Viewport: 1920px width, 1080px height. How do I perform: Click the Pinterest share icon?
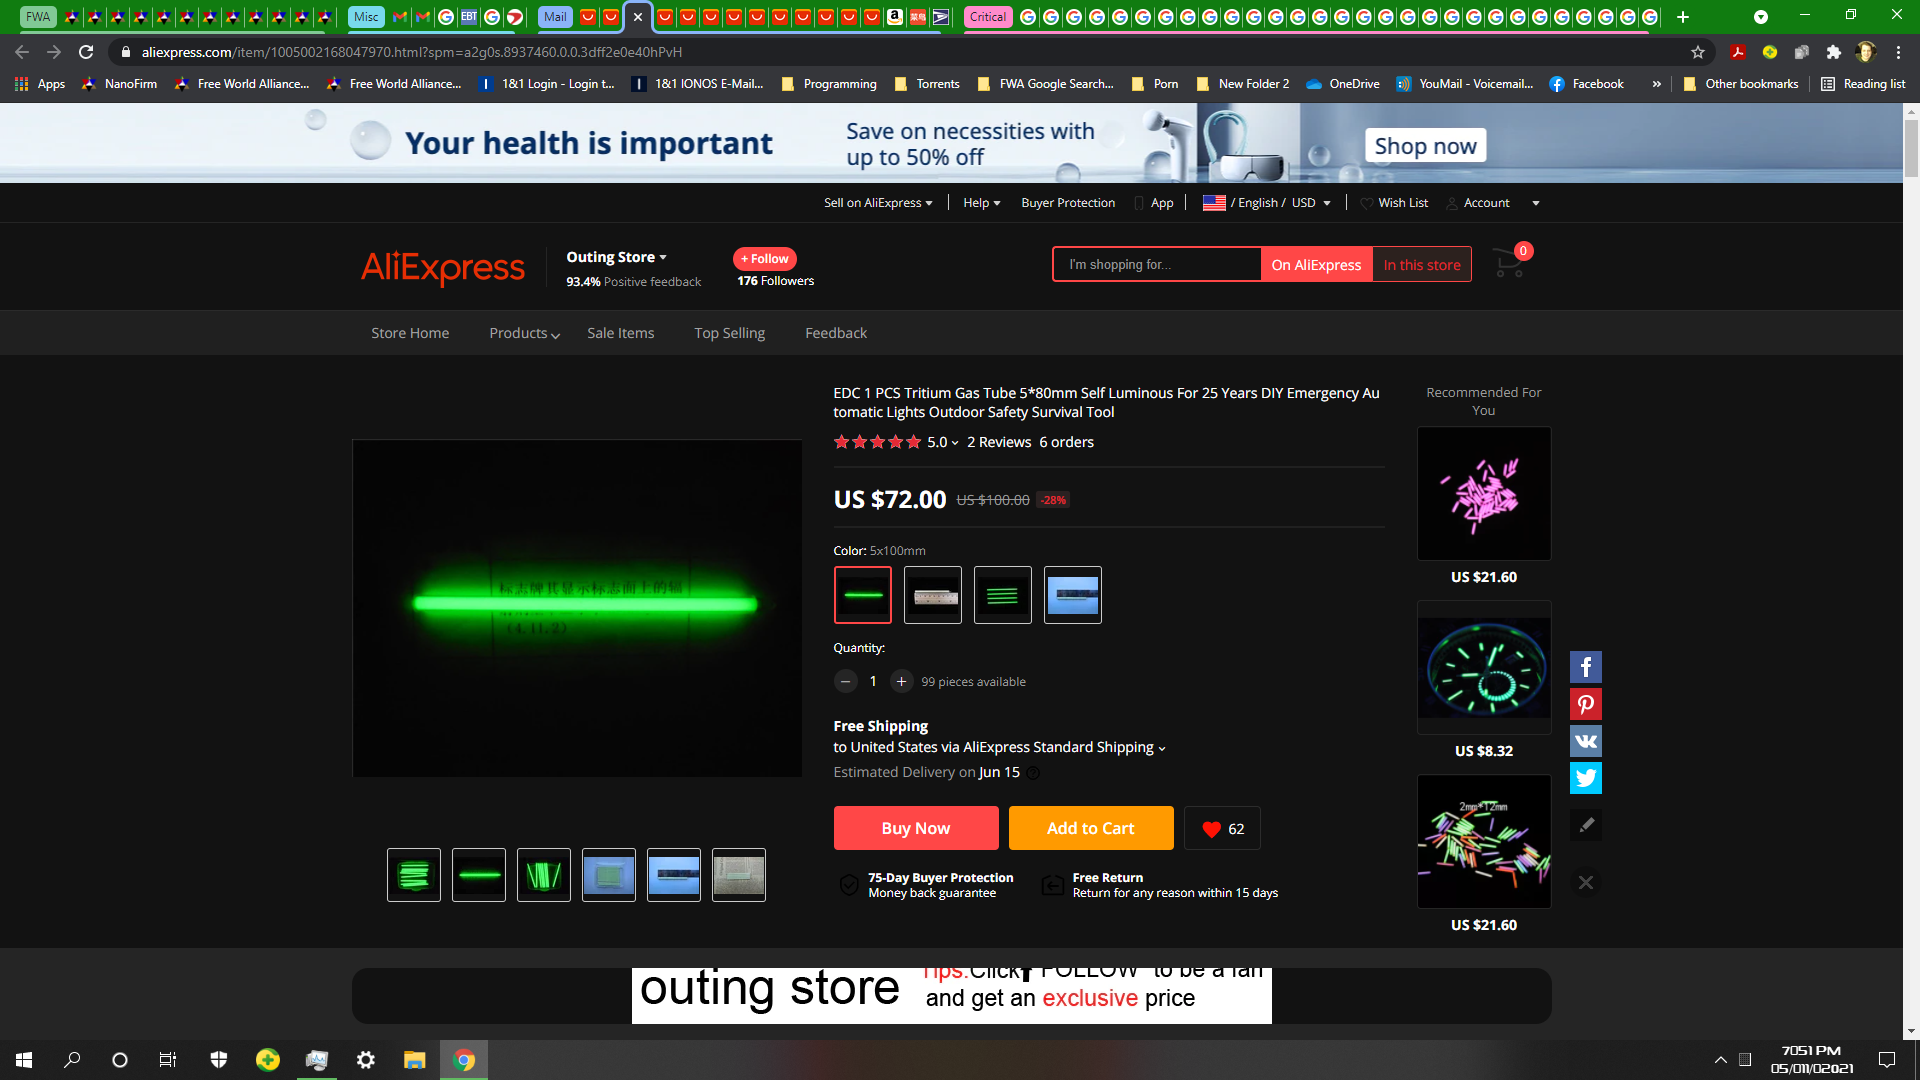[1585, 704]
